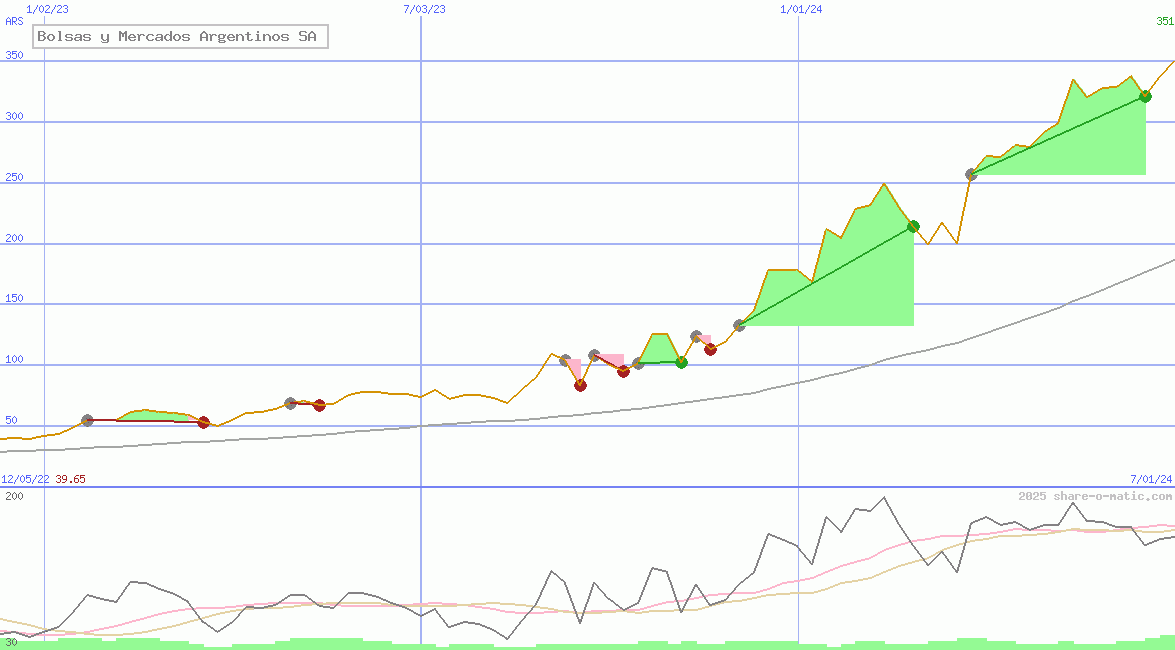This screenshot has width=1175, height=650.
Task: Click the 350 price axis label
Action: tap(14, 56)
